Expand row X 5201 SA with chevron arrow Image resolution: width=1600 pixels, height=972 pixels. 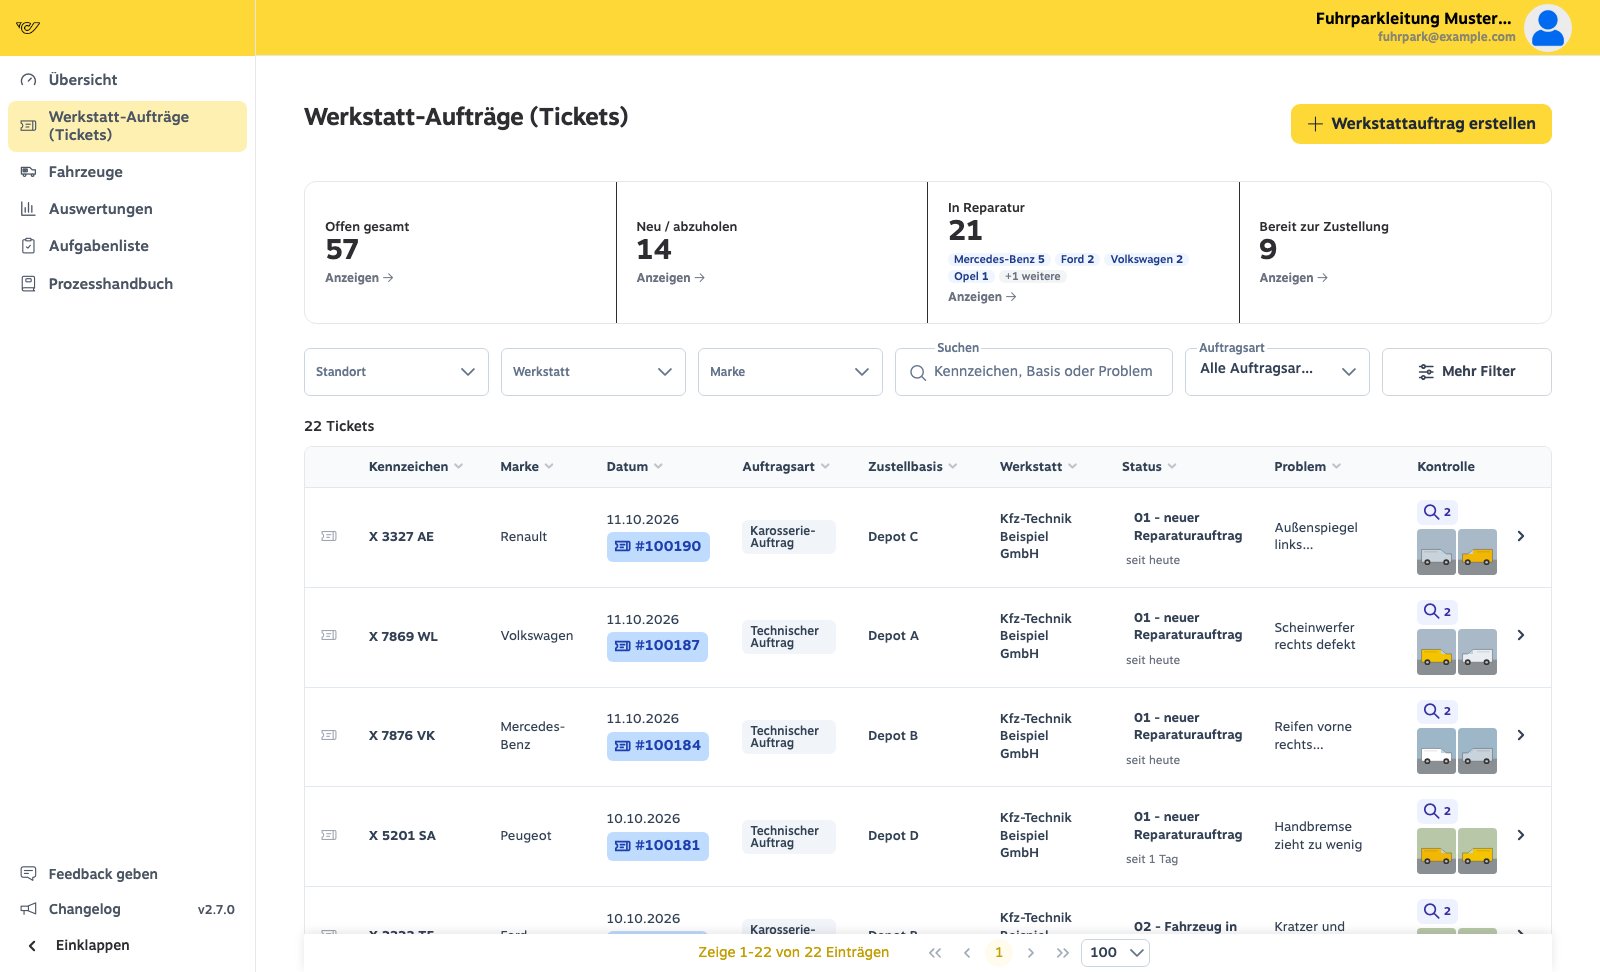pos(1521,836)
